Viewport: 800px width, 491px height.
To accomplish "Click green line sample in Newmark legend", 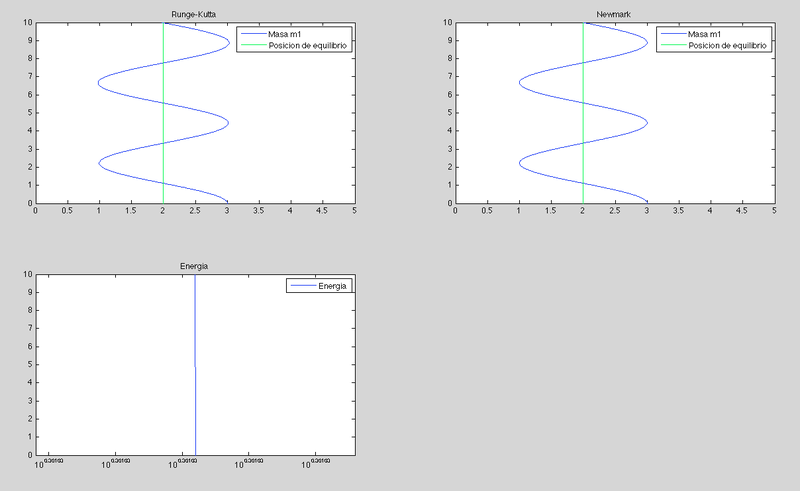I will point(669,46).
